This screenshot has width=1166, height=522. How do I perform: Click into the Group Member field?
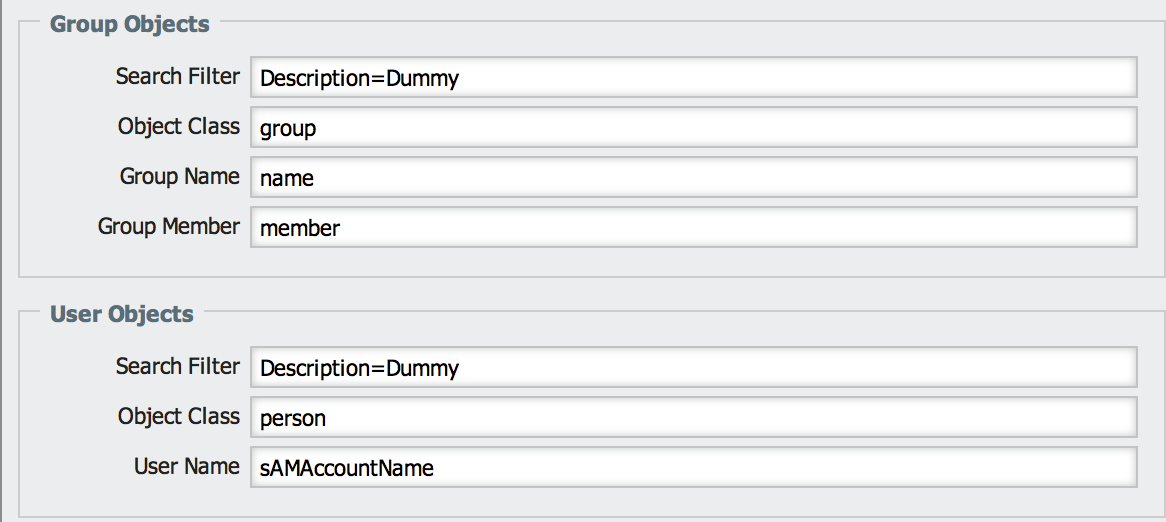tap(693, 227)
